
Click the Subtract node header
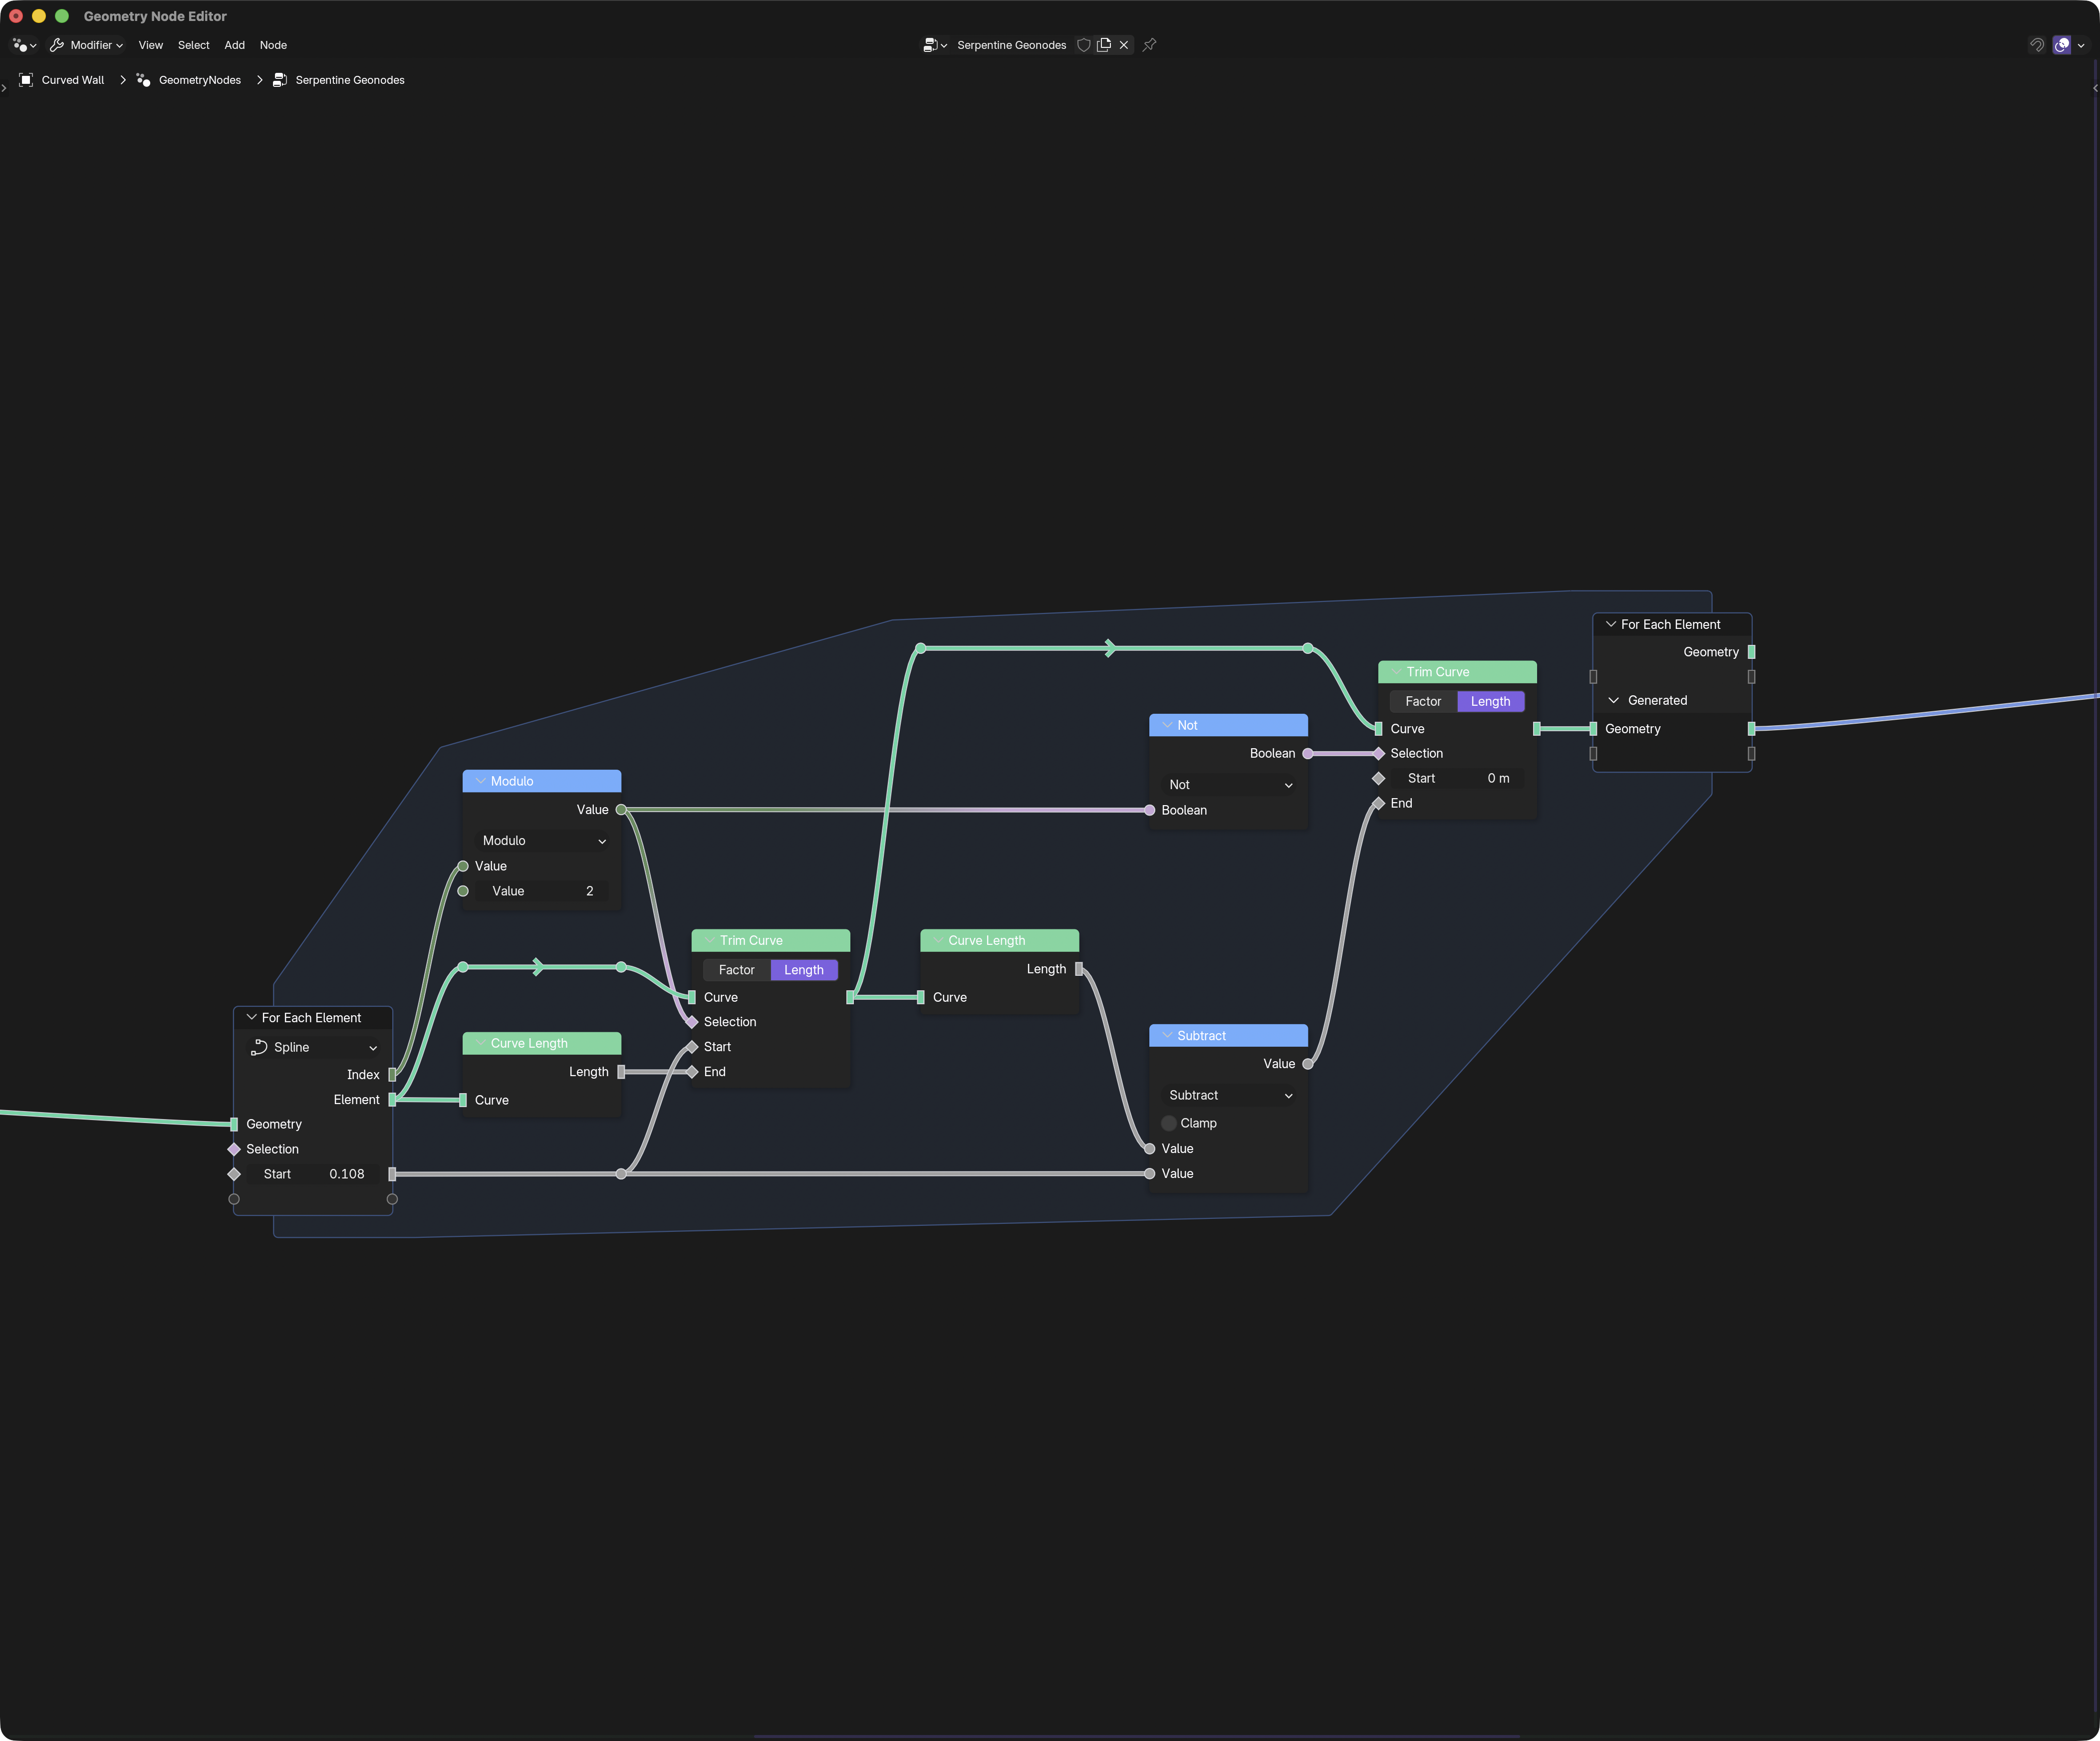click(x=1229, y=1035)
